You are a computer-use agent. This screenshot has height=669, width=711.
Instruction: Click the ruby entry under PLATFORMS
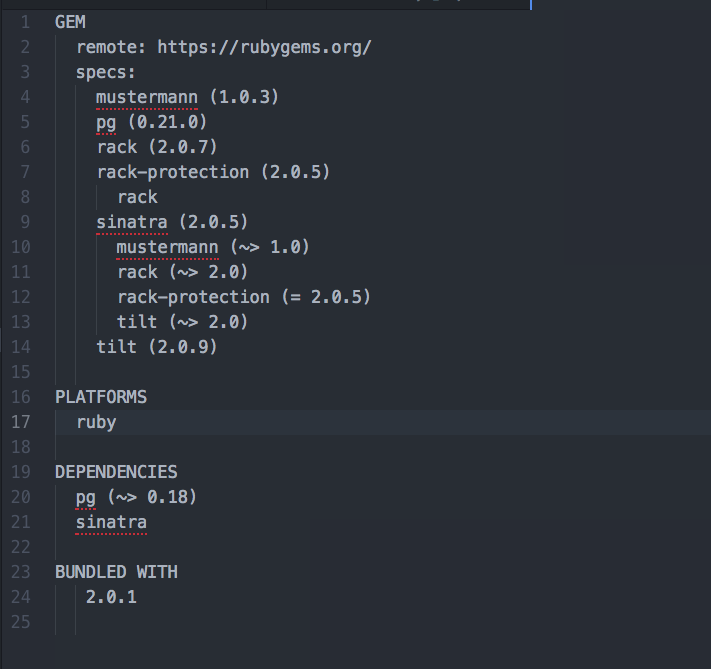tap(96, 423)
